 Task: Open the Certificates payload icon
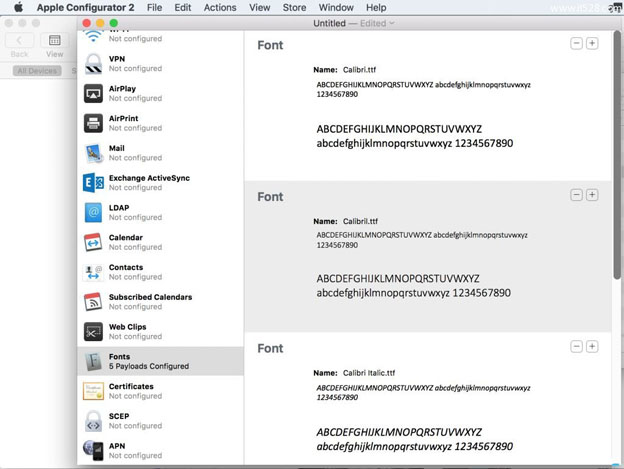pyautogui.click(x=94, y=391)
